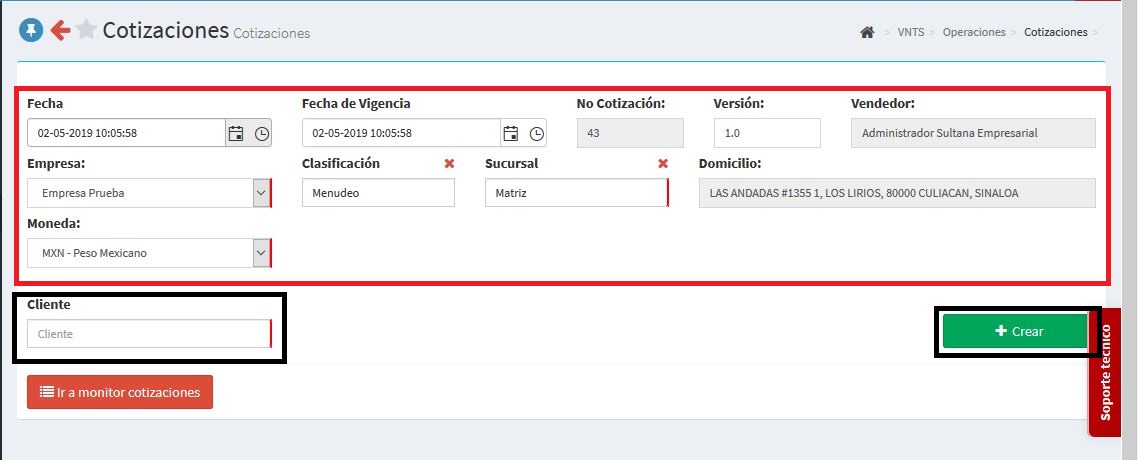Click the favorite star icon
The height and width of the screenshot is (460, 1138).
pos(86,31)
